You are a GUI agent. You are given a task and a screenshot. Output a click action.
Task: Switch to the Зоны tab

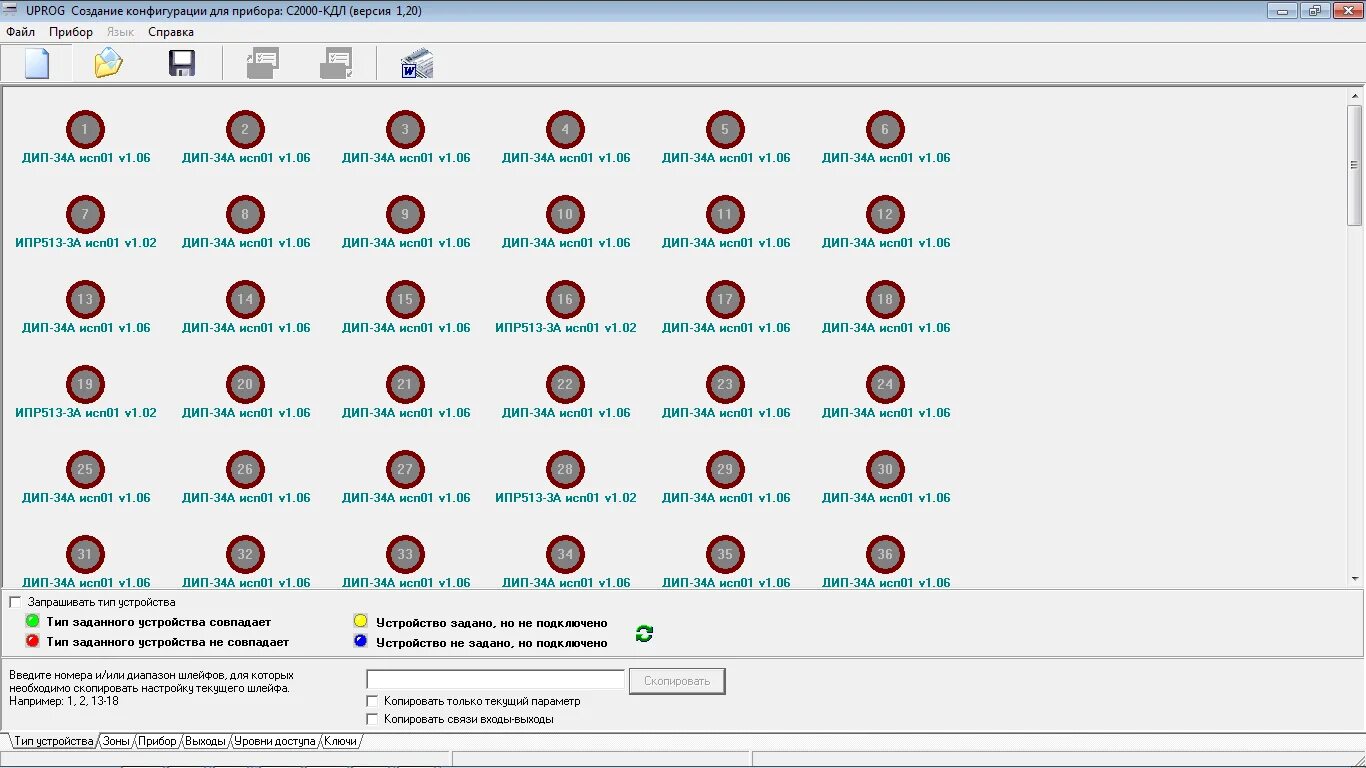pos(116,741)
